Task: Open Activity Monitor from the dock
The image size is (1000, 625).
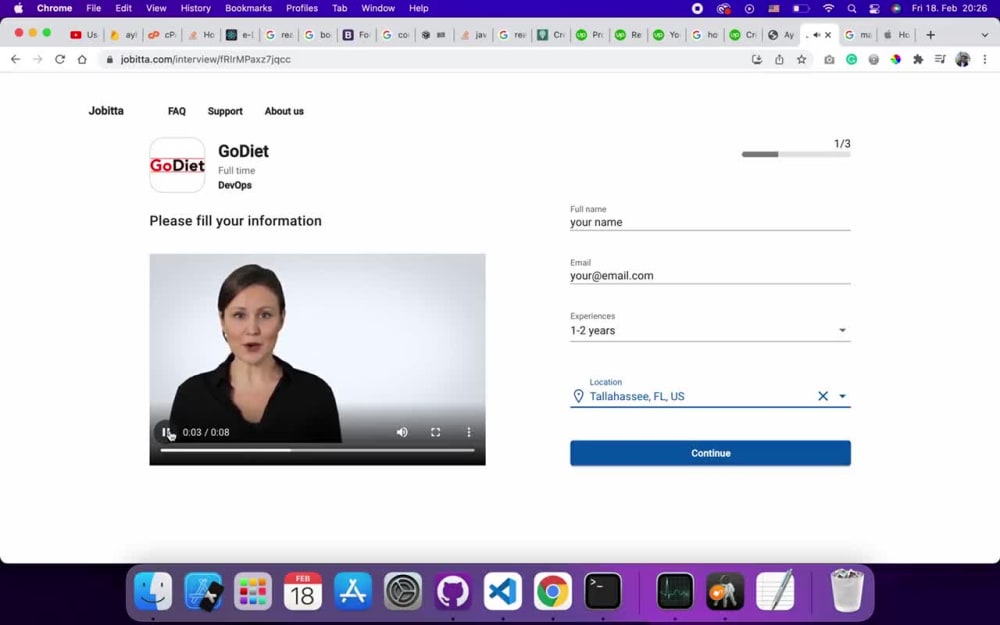Action: (x=675, y=591)
